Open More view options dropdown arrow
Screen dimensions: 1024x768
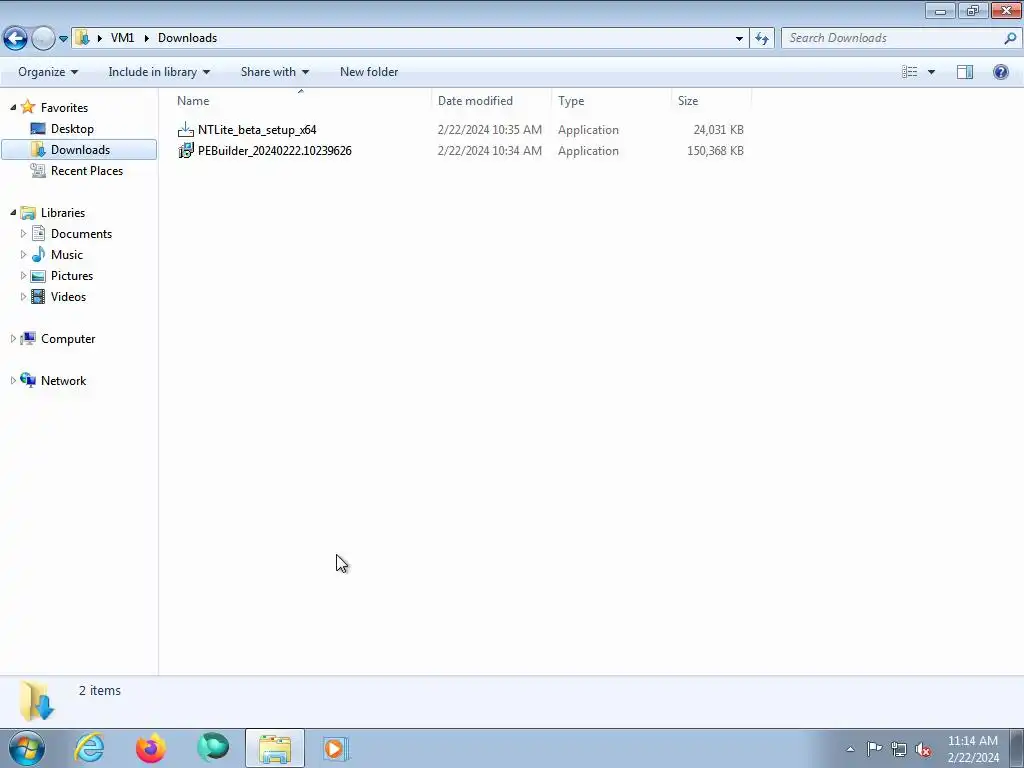click(x=931, y=72)
